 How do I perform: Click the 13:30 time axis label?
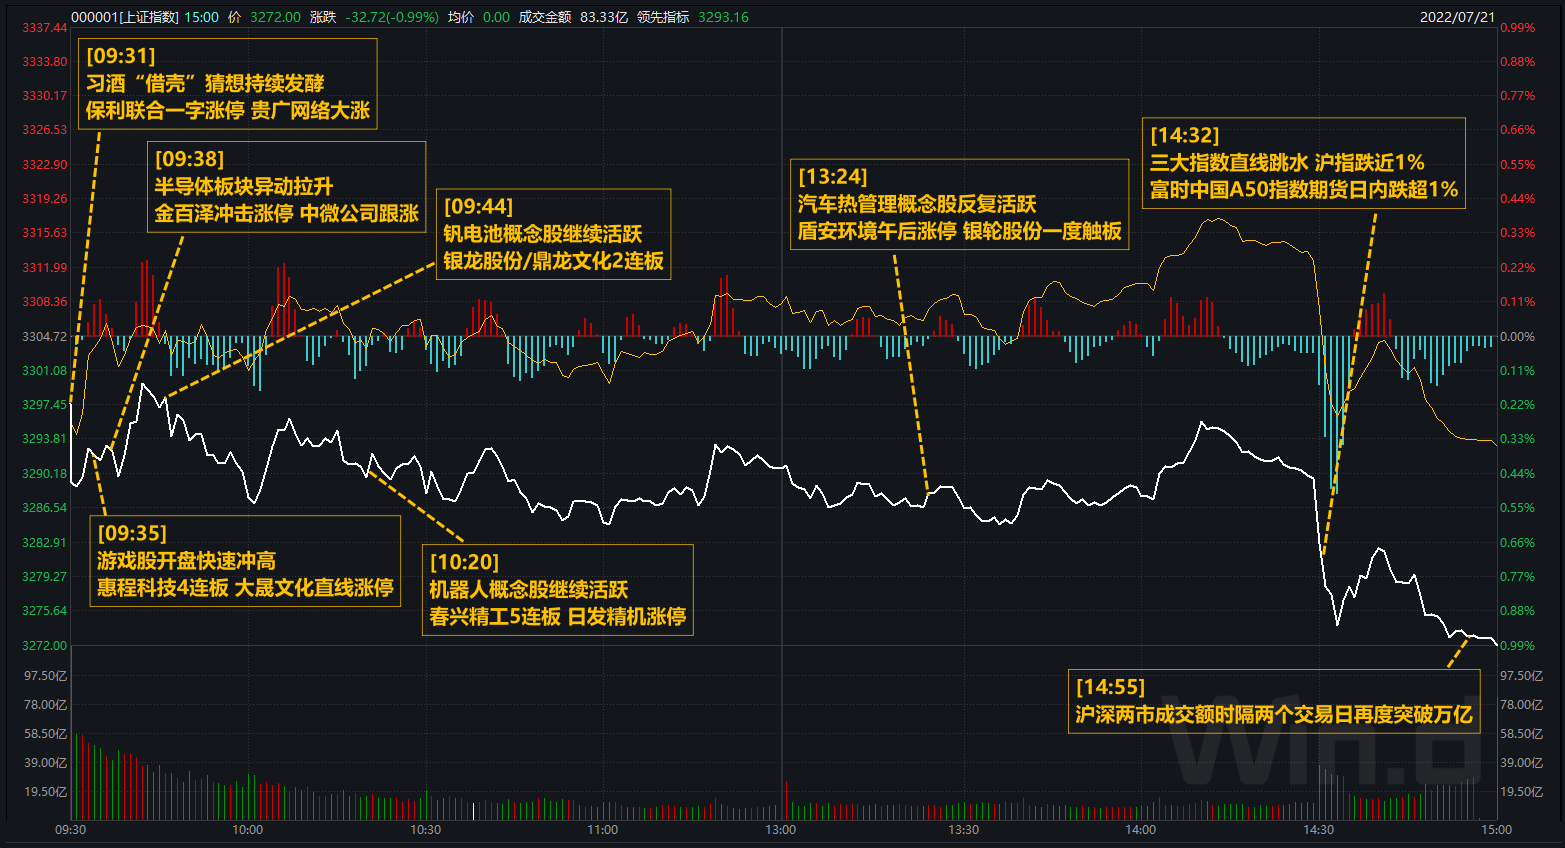pyautogui.click(x=964, y=830)
